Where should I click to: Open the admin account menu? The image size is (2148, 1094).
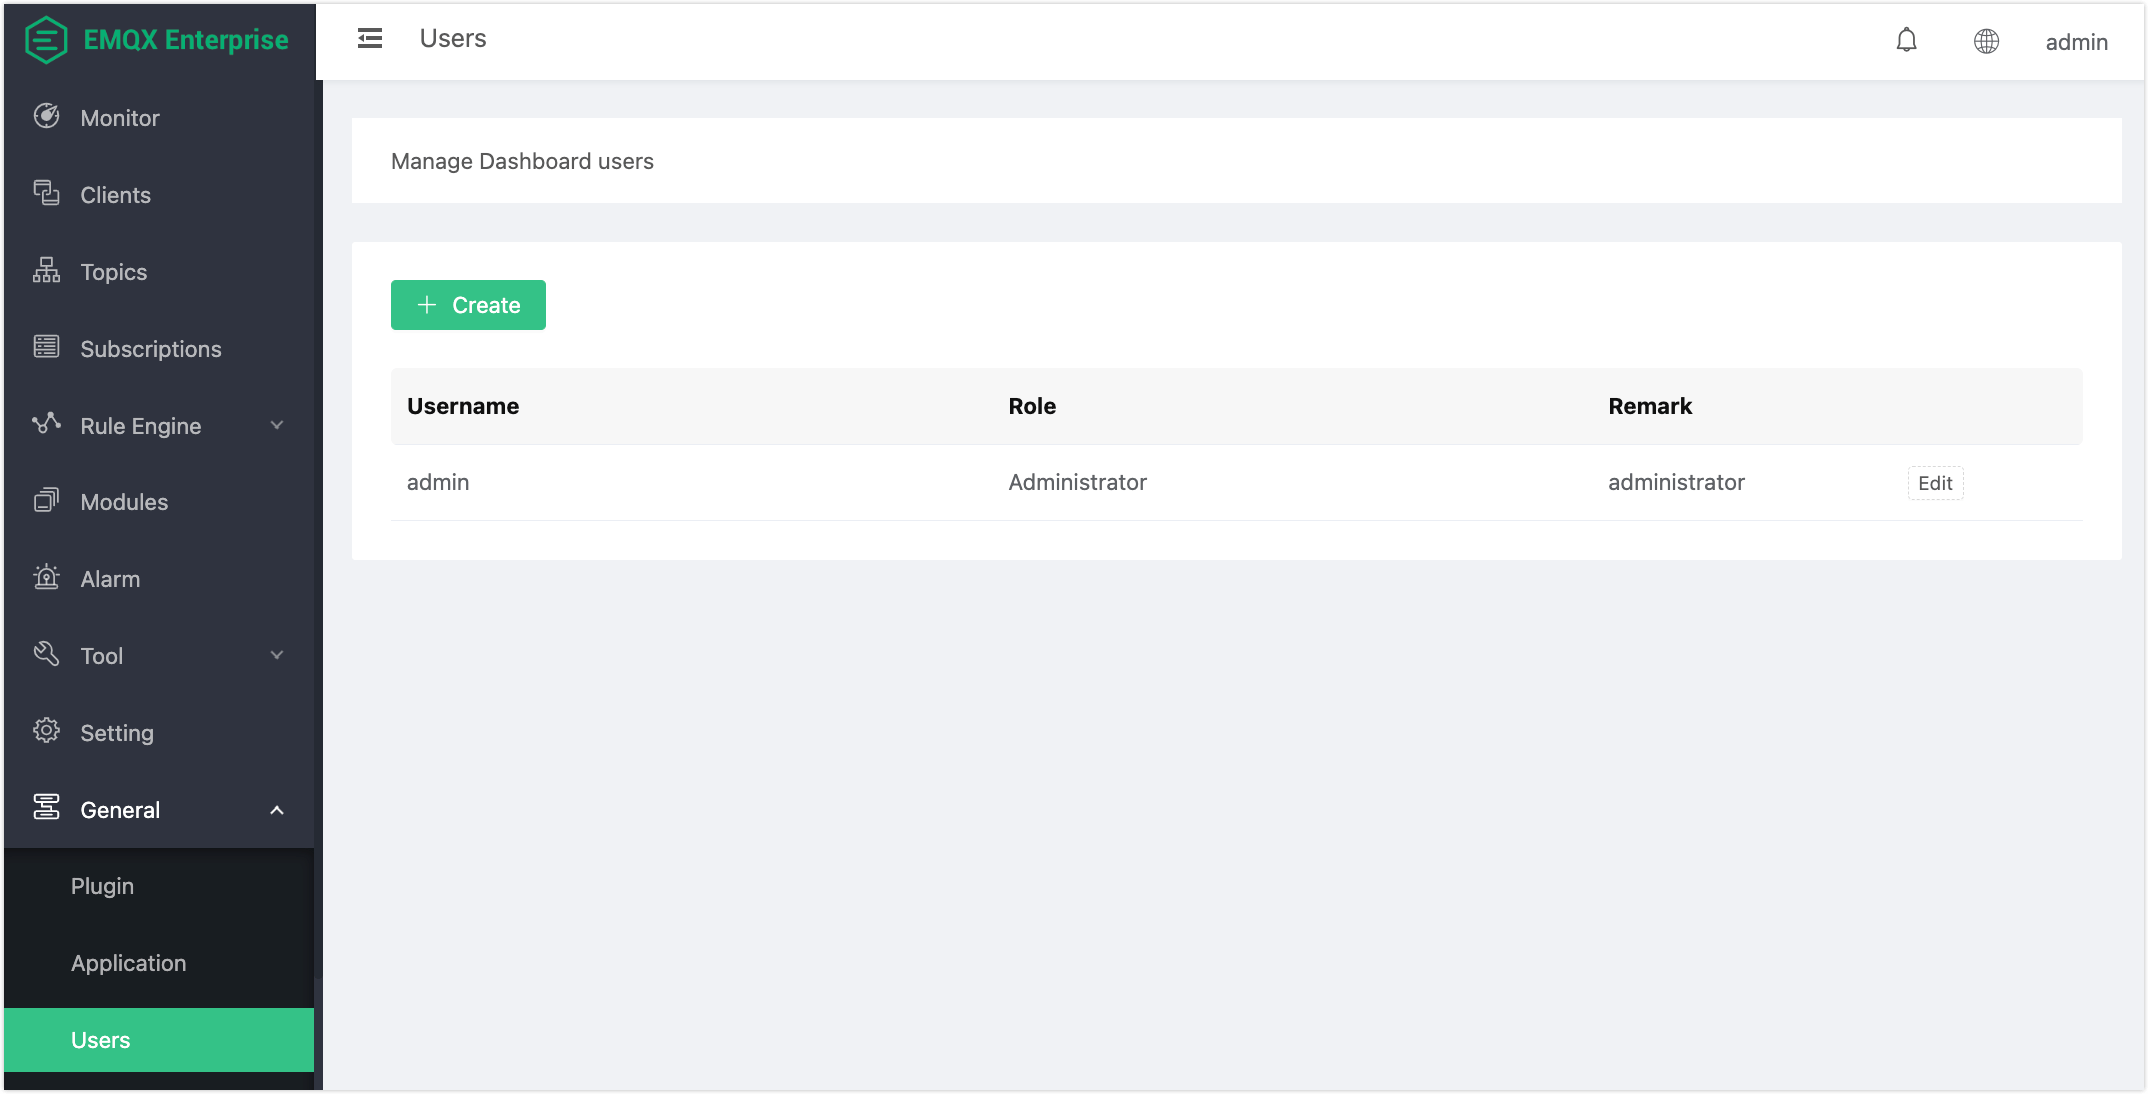(2076, 42)
